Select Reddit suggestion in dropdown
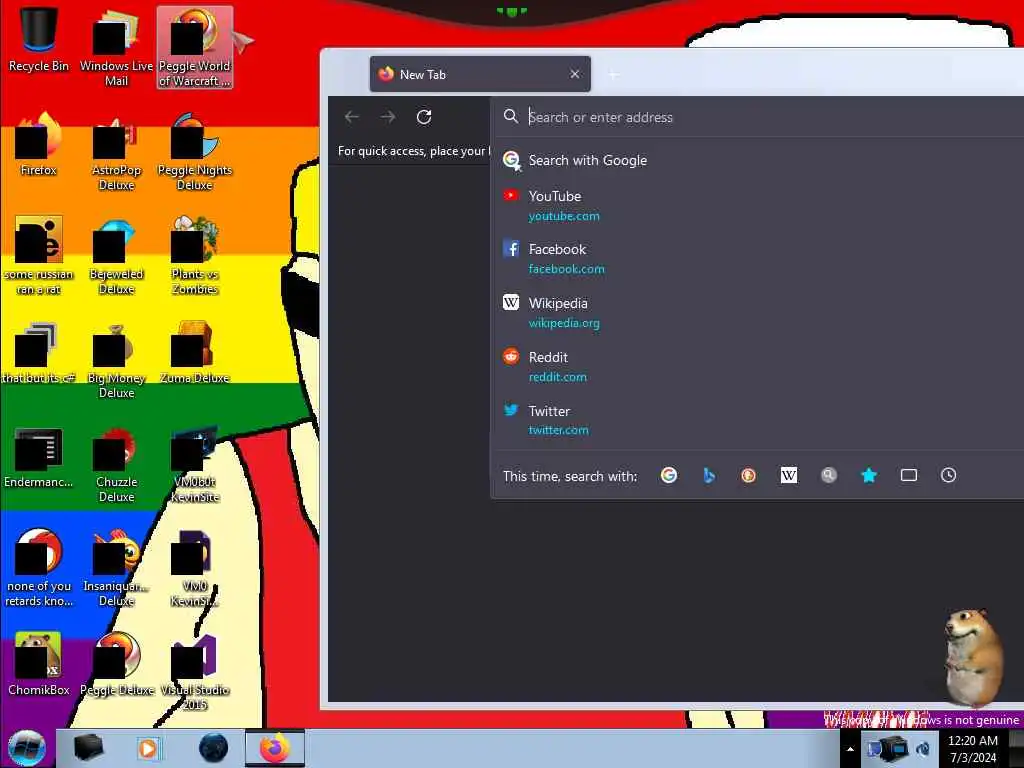Screen dimensions: 1024x768 758,366
